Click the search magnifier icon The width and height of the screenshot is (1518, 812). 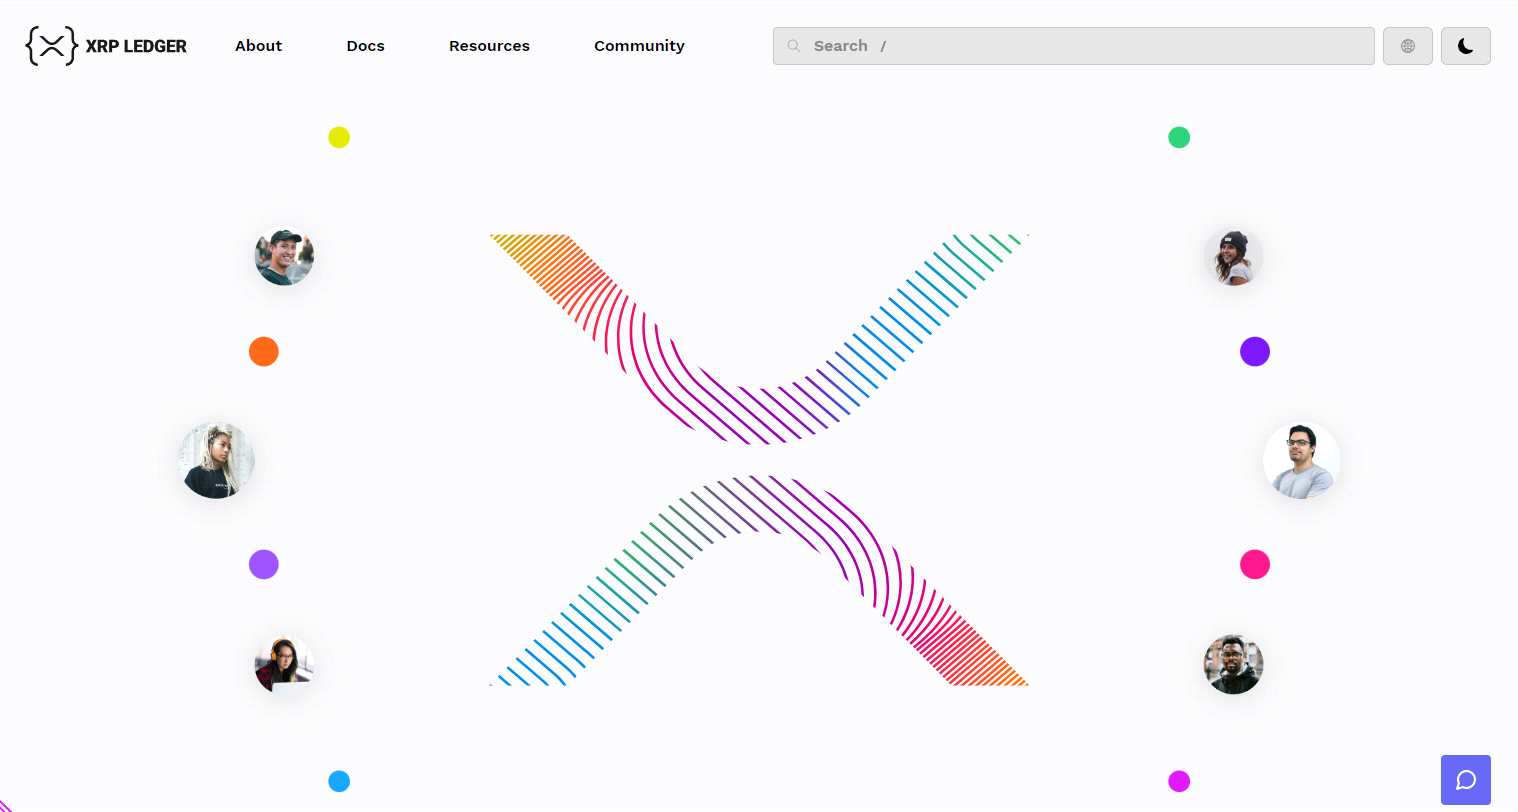(794, 46)
